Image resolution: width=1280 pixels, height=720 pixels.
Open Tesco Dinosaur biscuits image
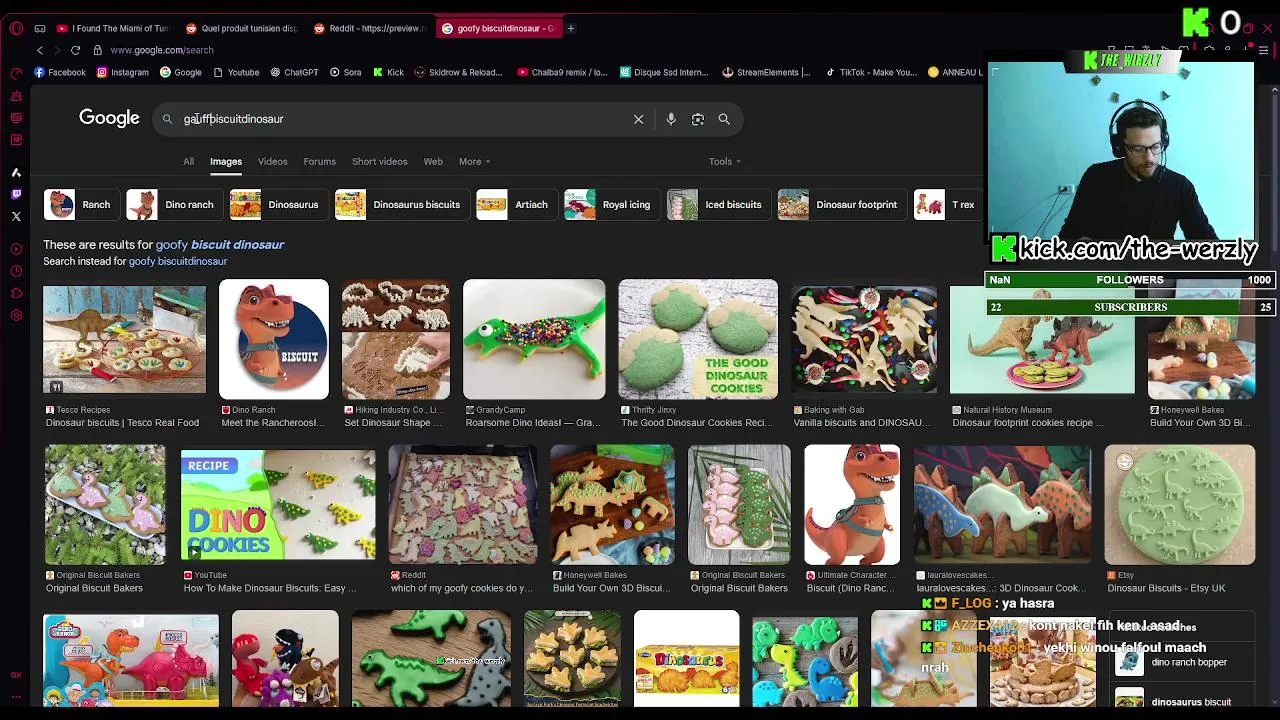tap(124, 341)
